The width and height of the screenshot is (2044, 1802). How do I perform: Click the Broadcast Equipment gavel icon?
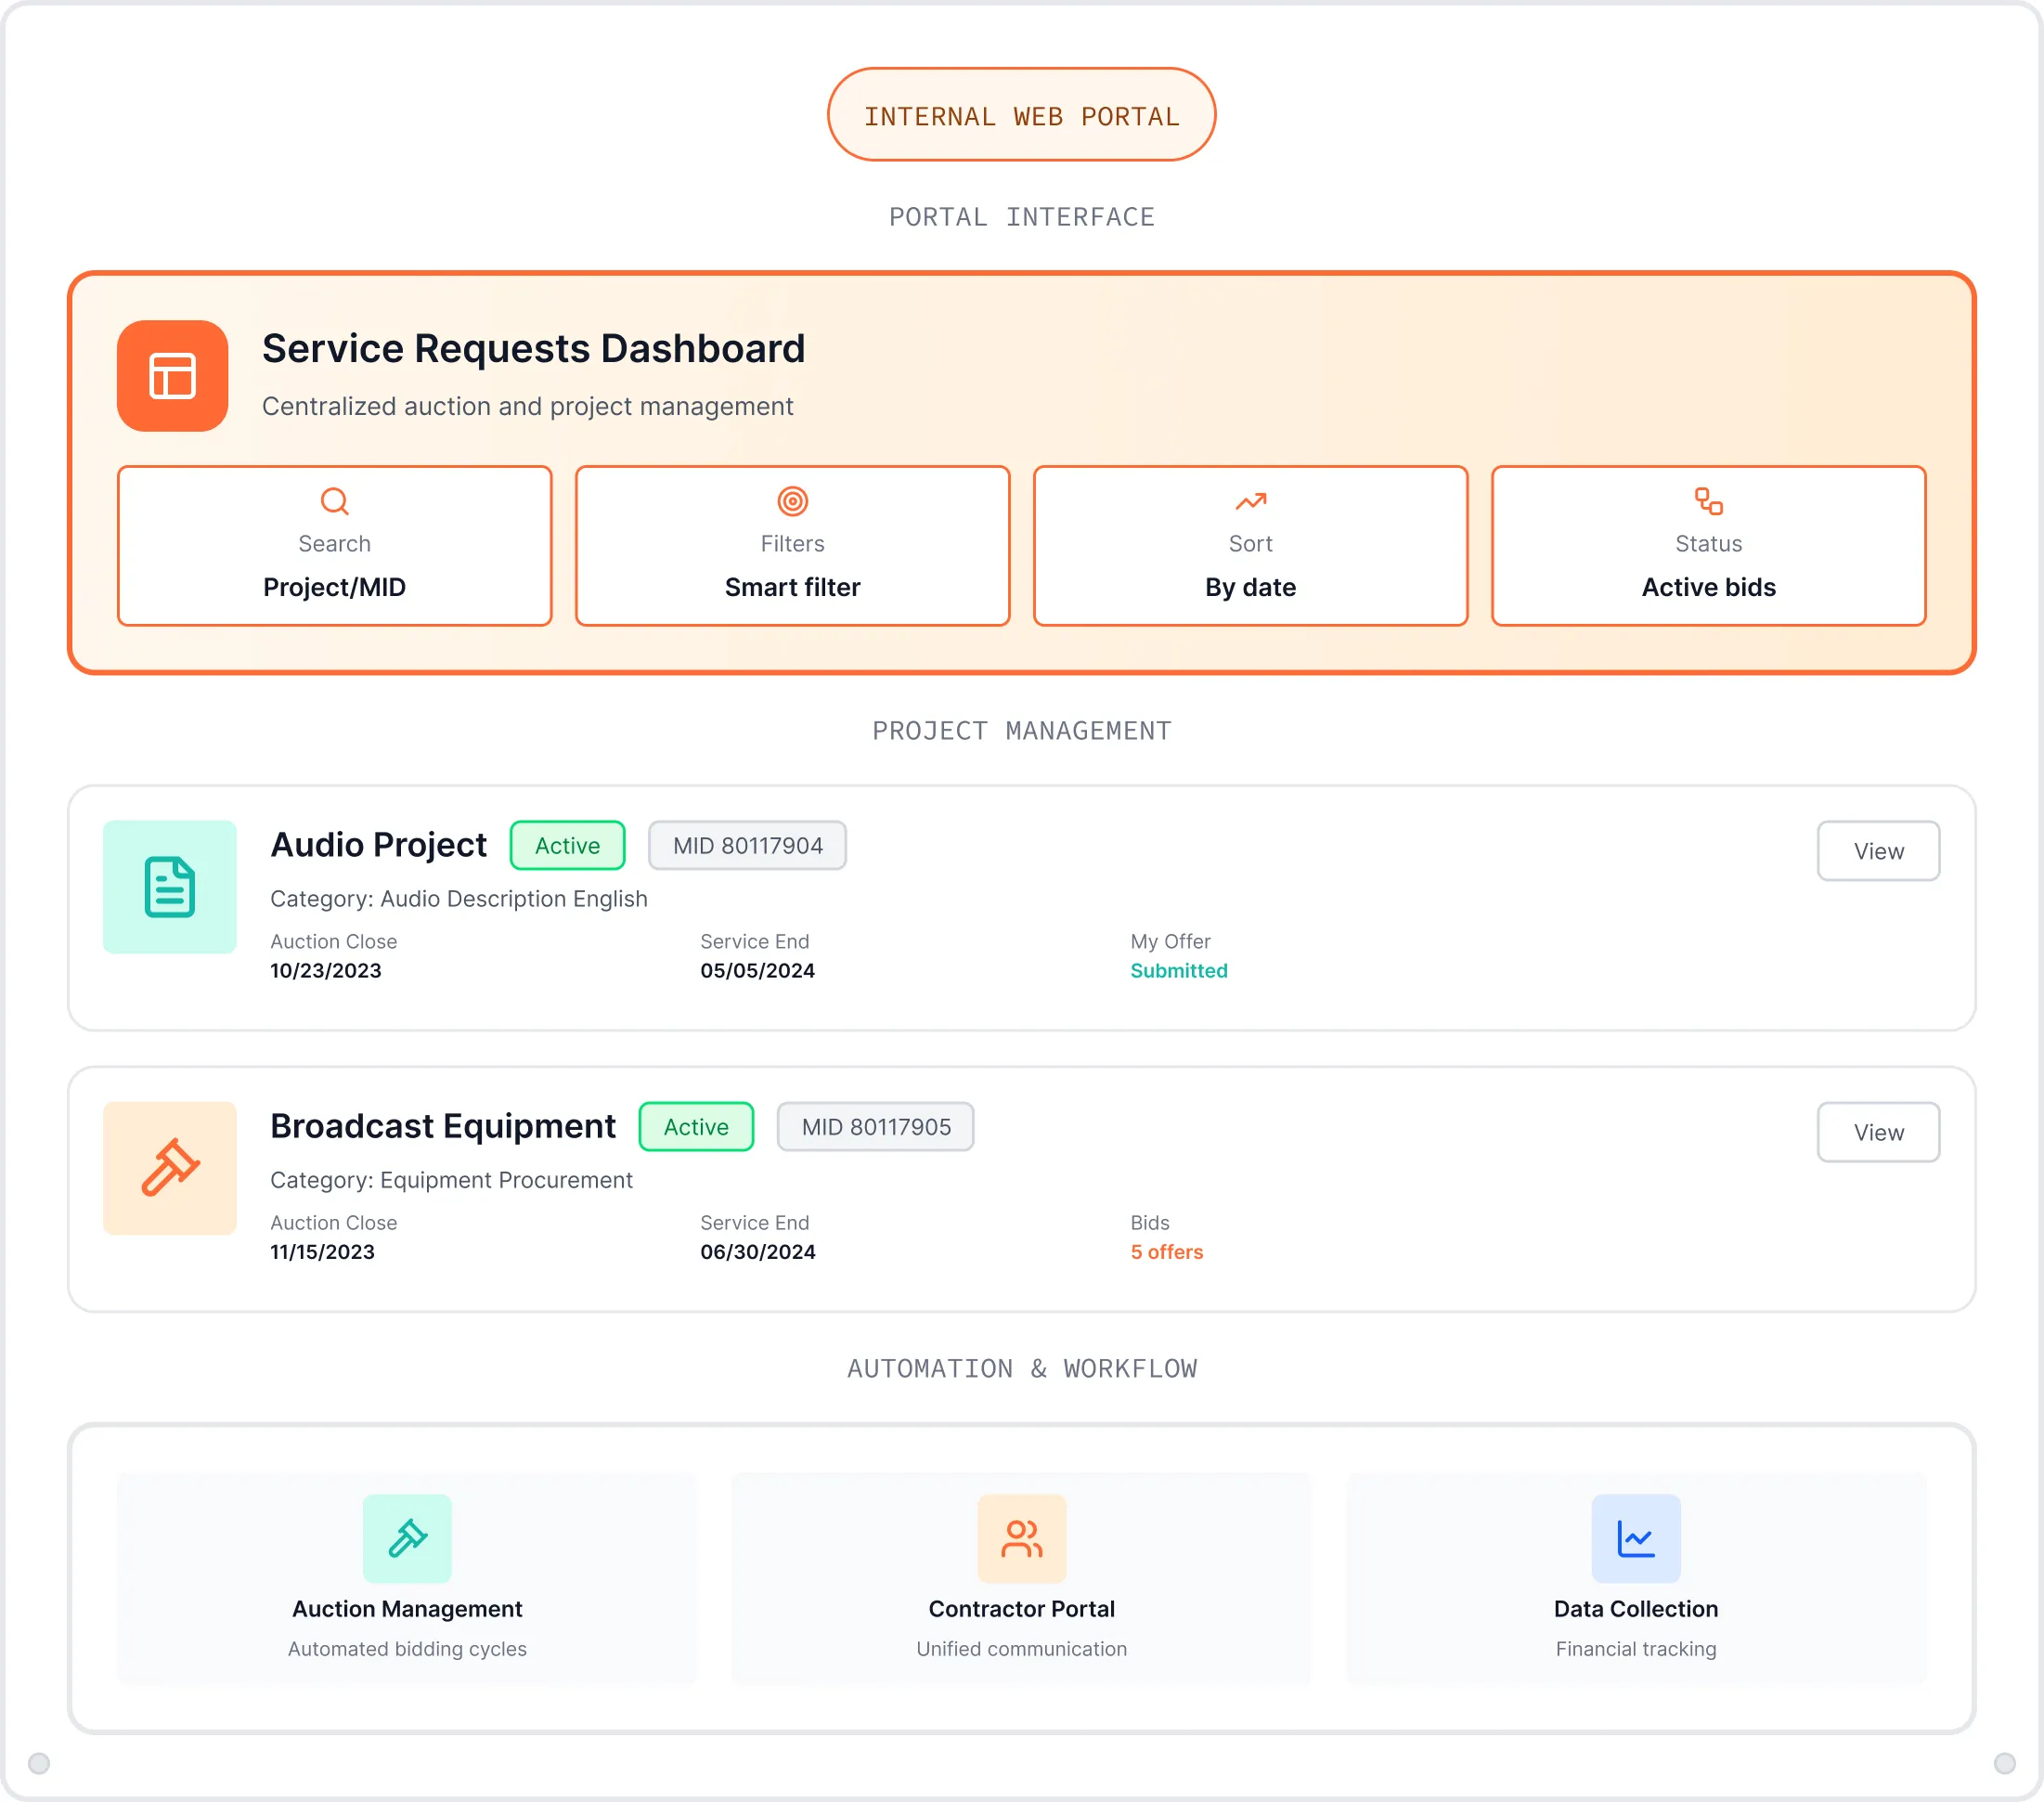tap(170, 1168)
